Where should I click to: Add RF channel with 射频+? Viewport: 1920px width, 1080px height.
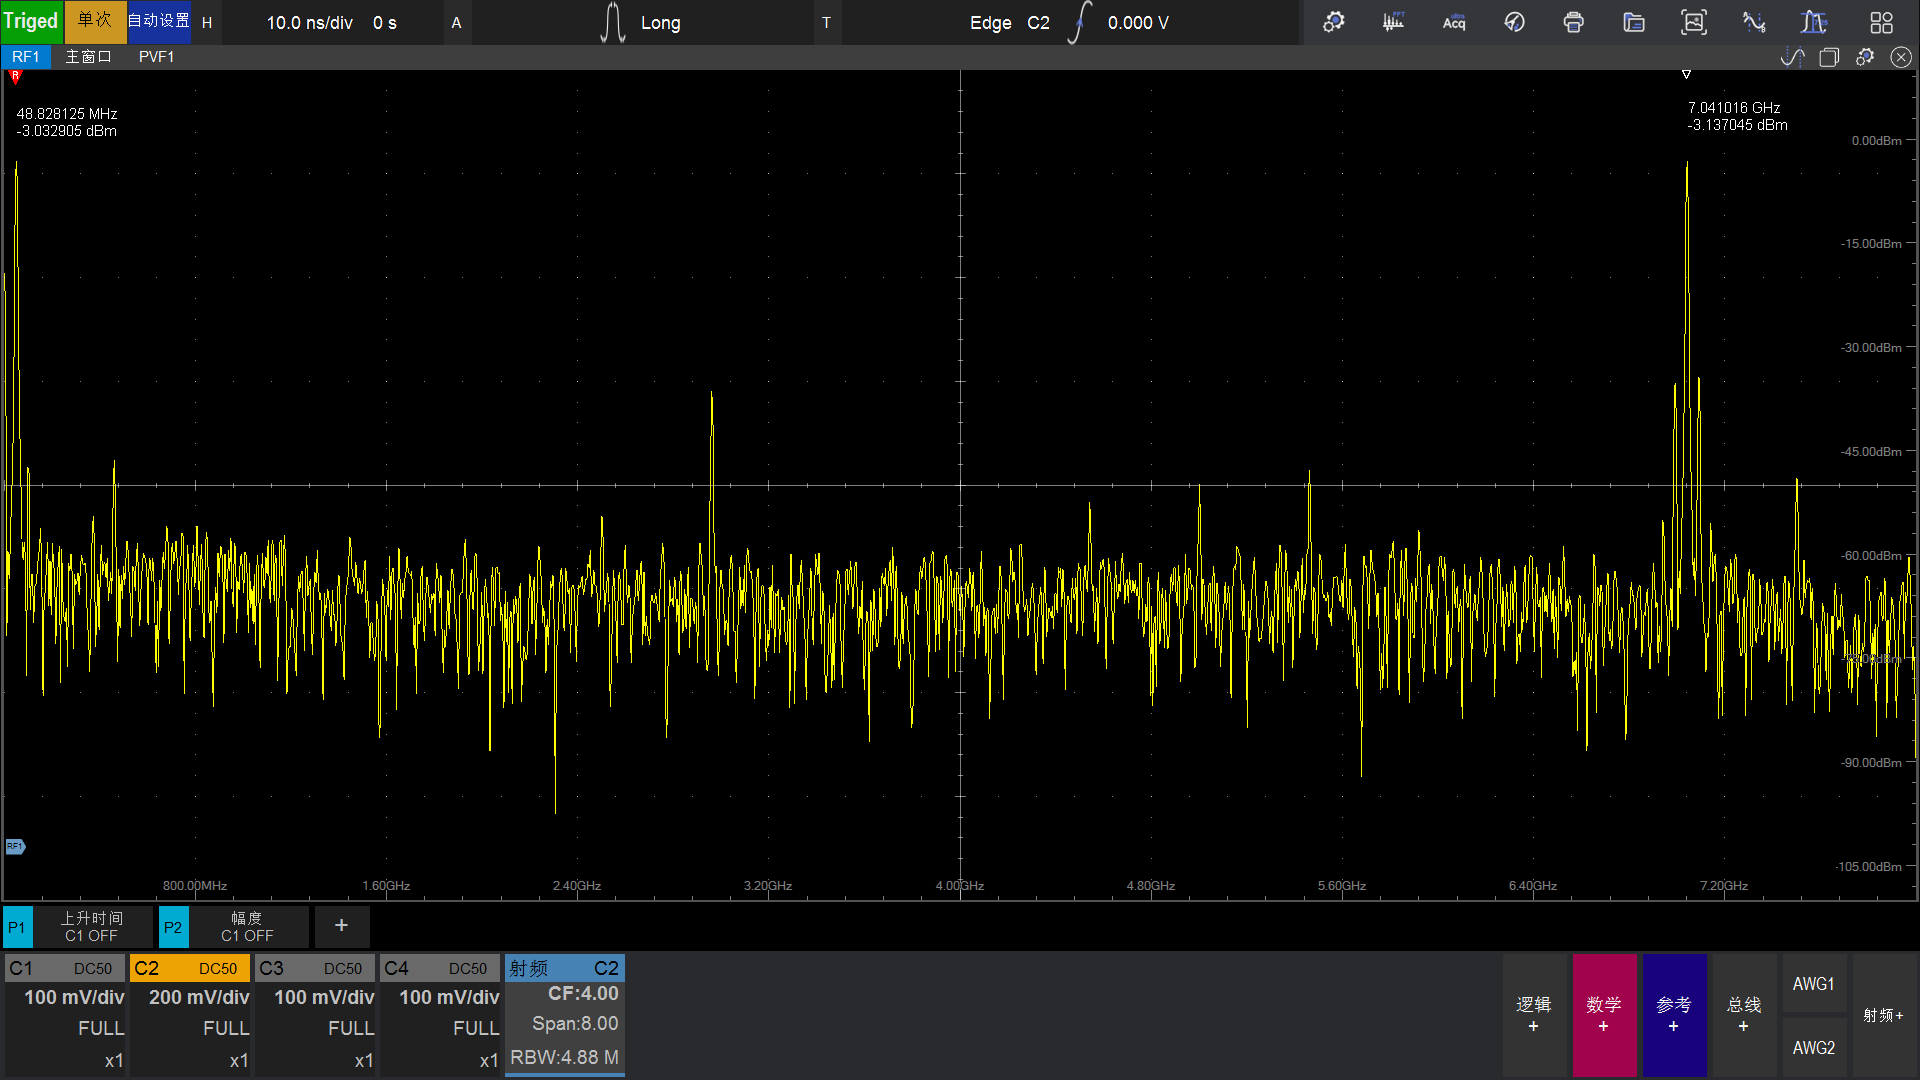(x=1884, y=1015)
